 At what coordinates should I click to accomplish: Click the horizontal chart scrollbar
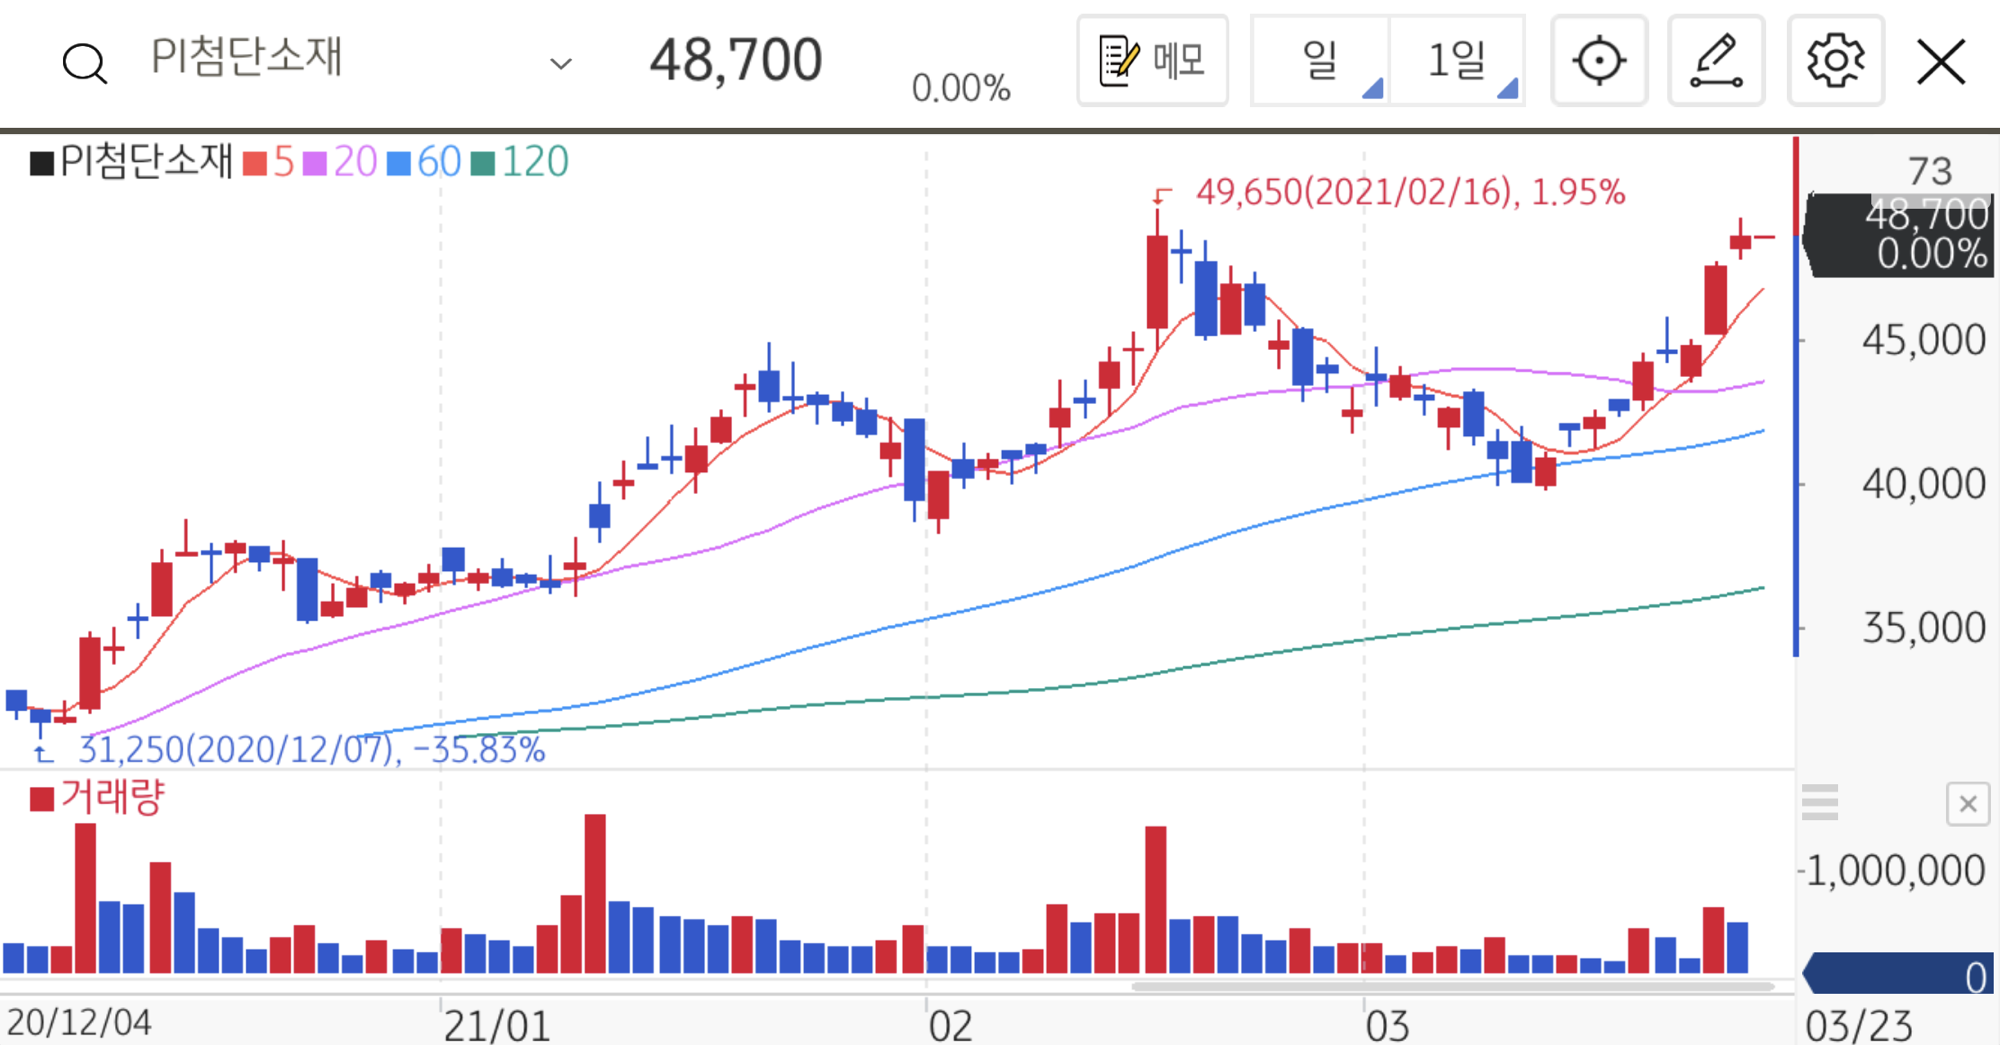pyautogui.click(x=1452, y=987)
